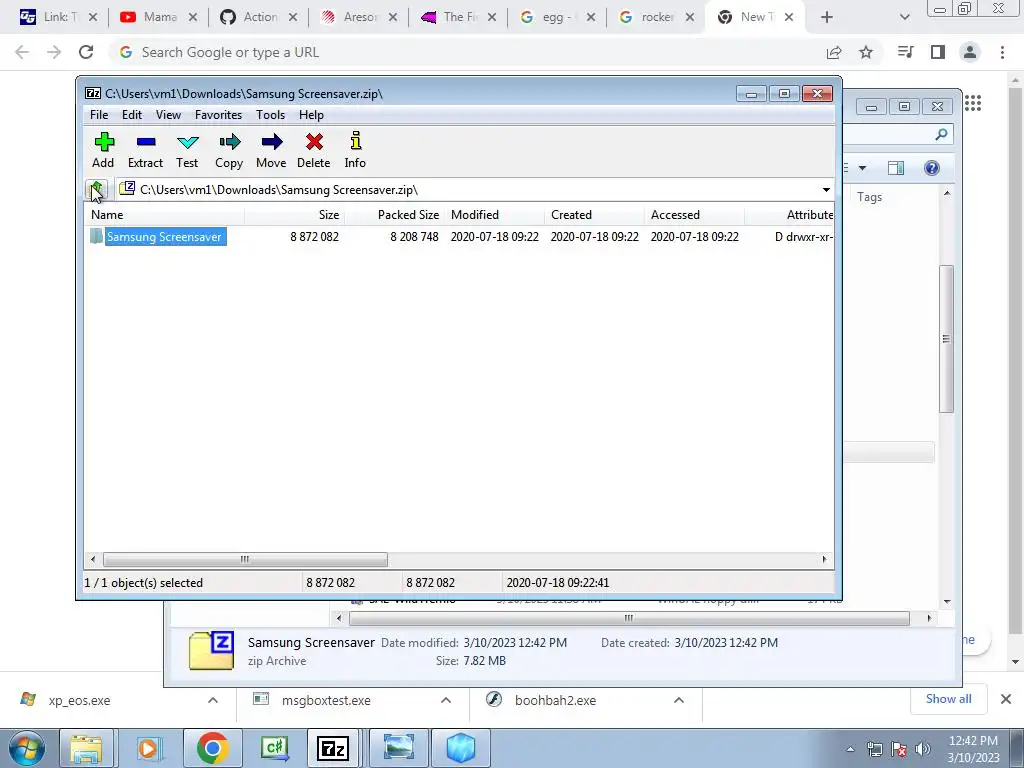Switch to the GitHub Action tab
The height and width of the screenshot is (768, 1024).
point(259,17)
